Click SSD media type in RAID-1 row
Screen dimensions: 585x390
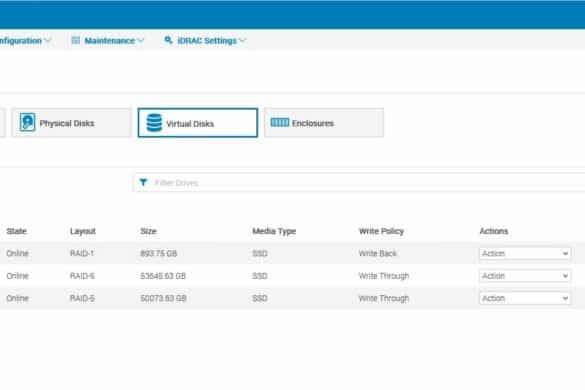pyautogui.click(x=260, y=253)
